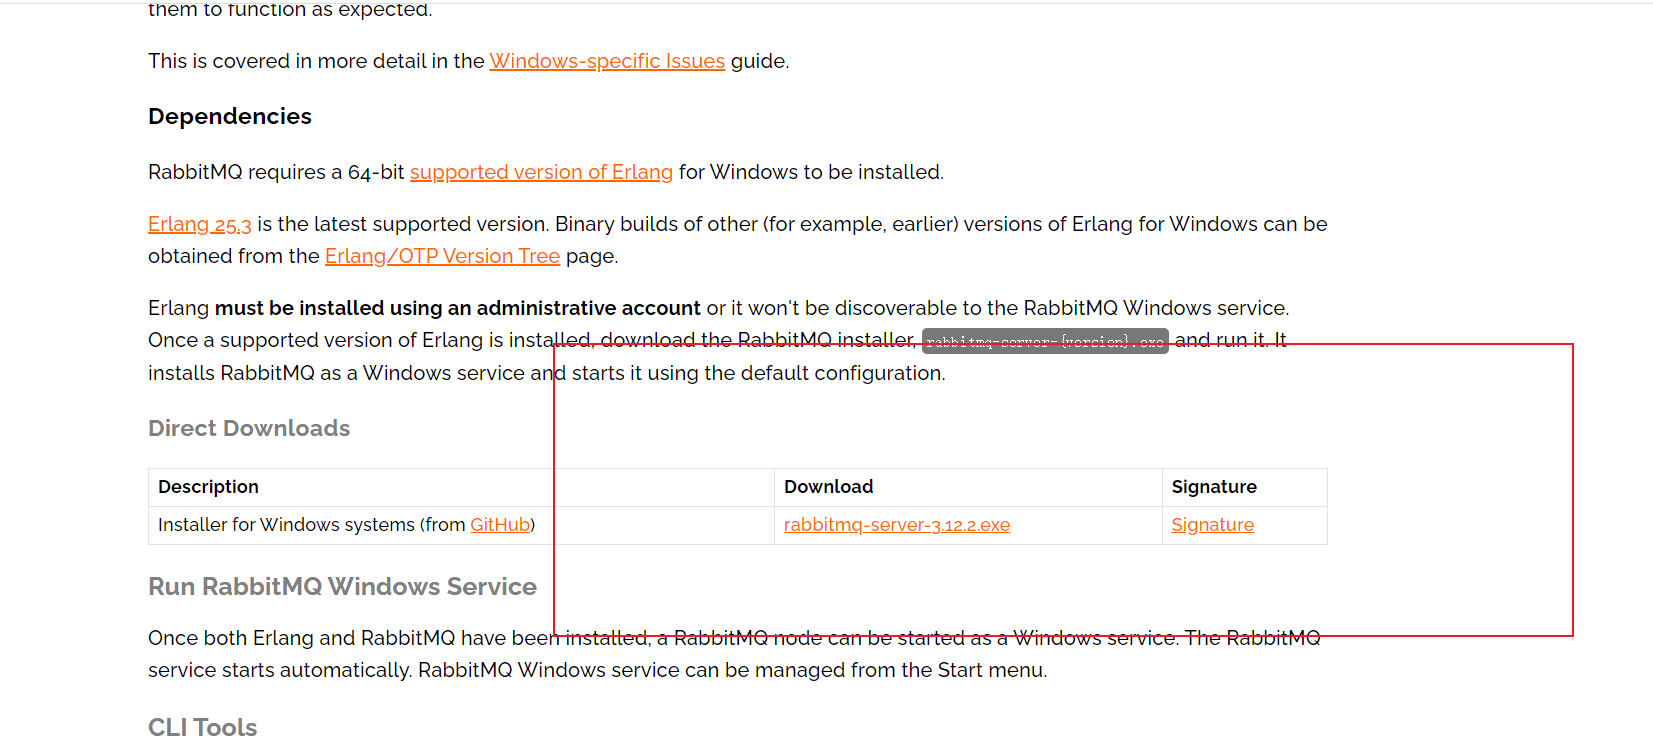Click the Run RabbitMQ Windows Service heading
The width and height of the screenshot is (1653, 745).
tap(342, 586)
